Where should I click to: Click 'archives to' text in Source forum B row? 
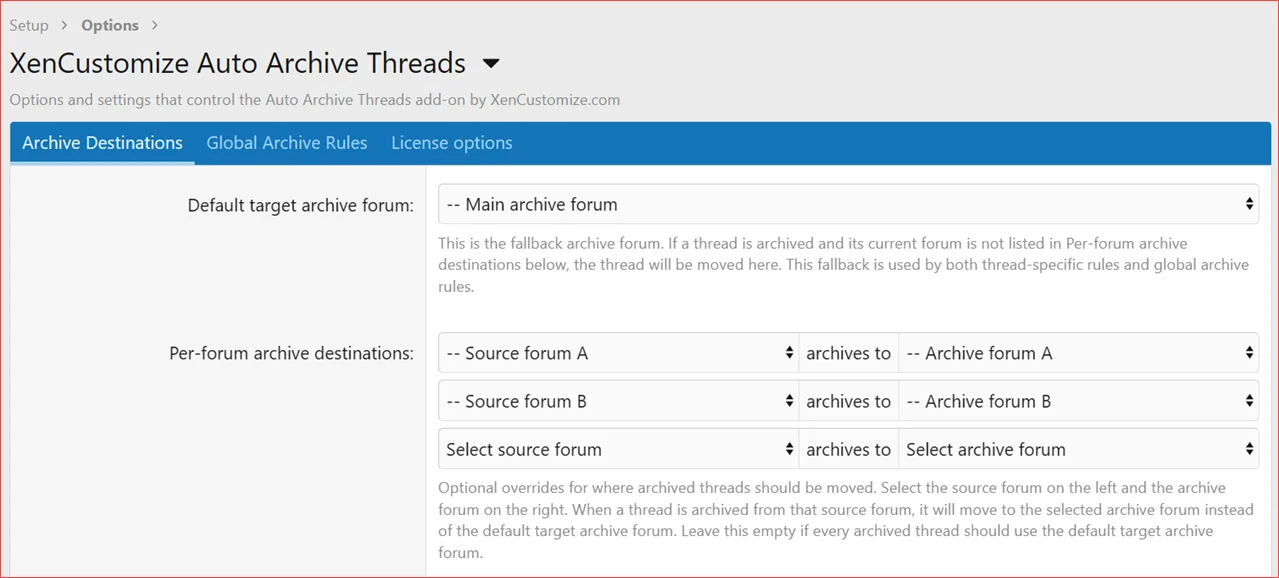[x=848, y=401]
